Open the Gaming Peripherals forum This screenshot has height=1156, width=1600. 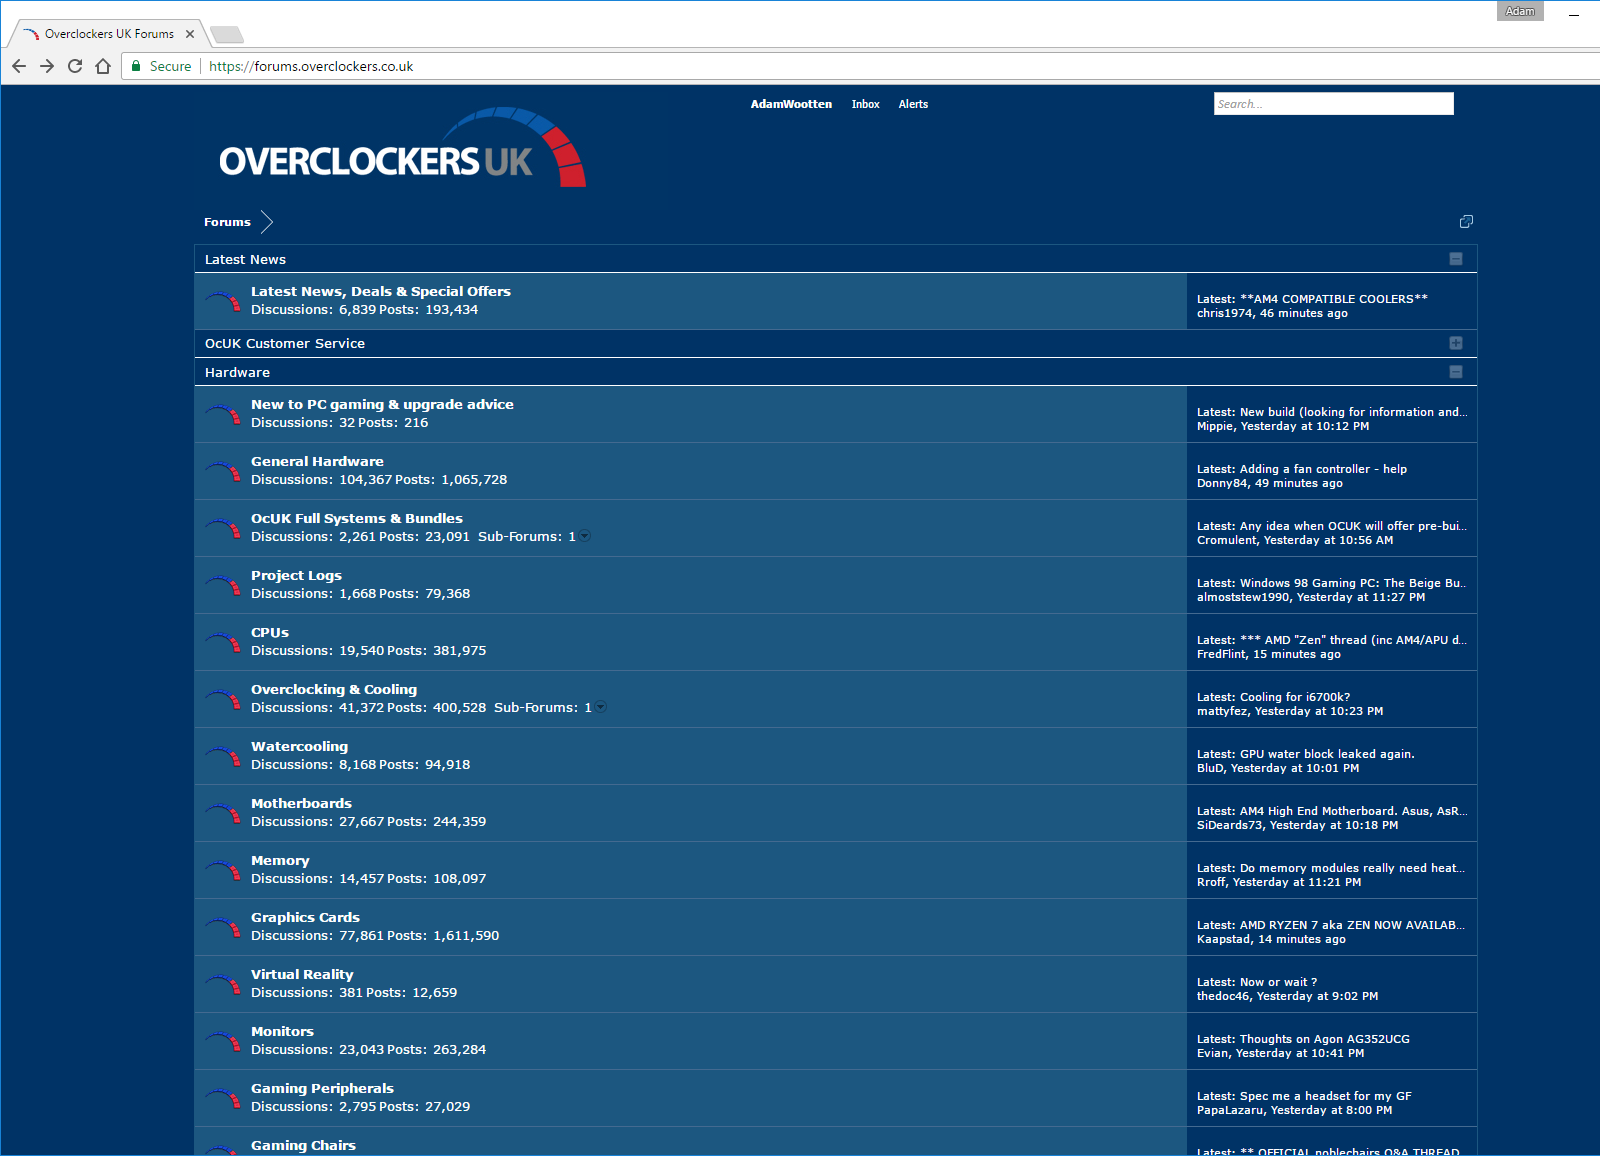322,1088
